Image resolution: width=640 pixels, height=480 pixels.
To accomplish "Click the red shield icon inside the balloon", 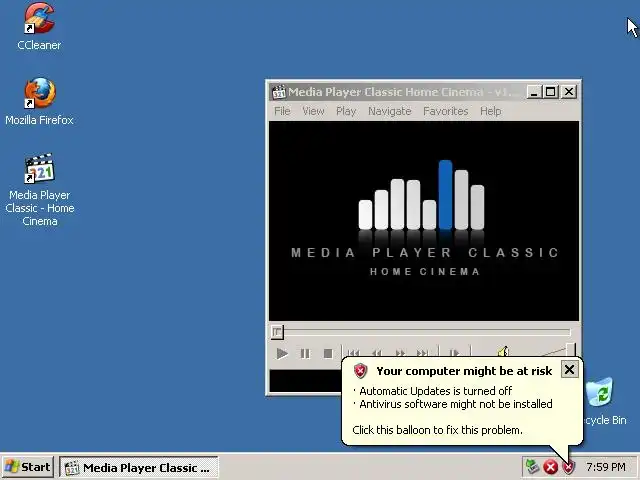I will click(x=360, y=371).
